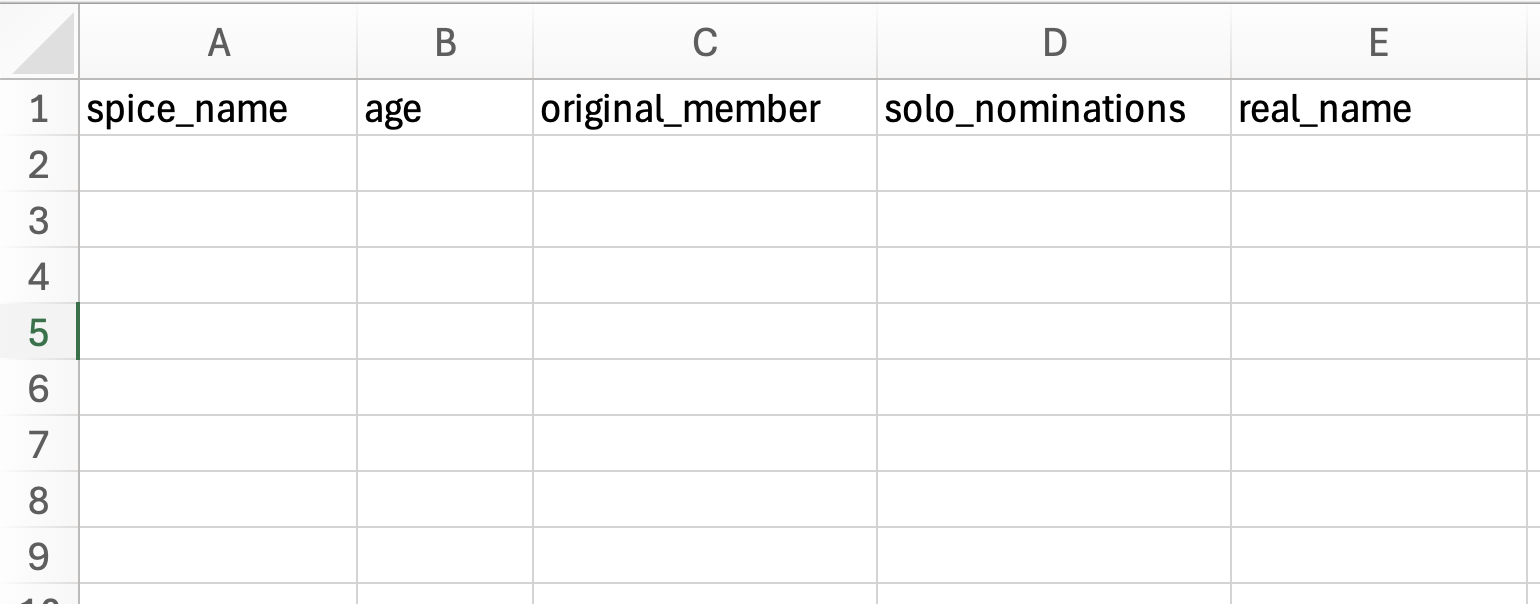The image size is (1540, 604).
Task: Click the solo_nominations header cell
Action: click(x=1054, y=108)
